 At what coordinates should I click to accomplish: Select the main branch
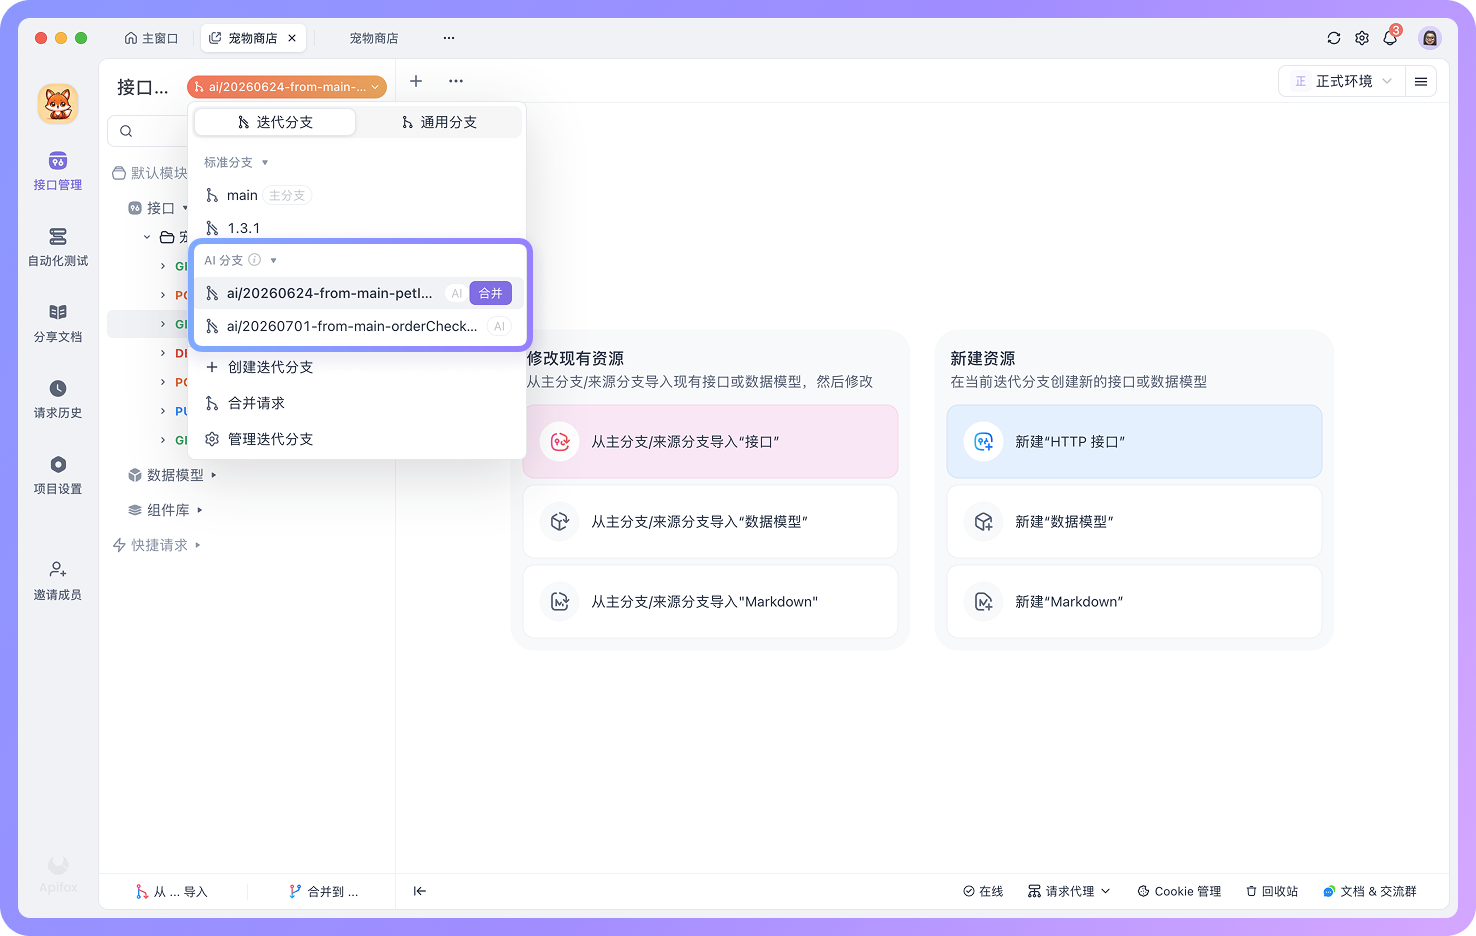coord(358,195)
